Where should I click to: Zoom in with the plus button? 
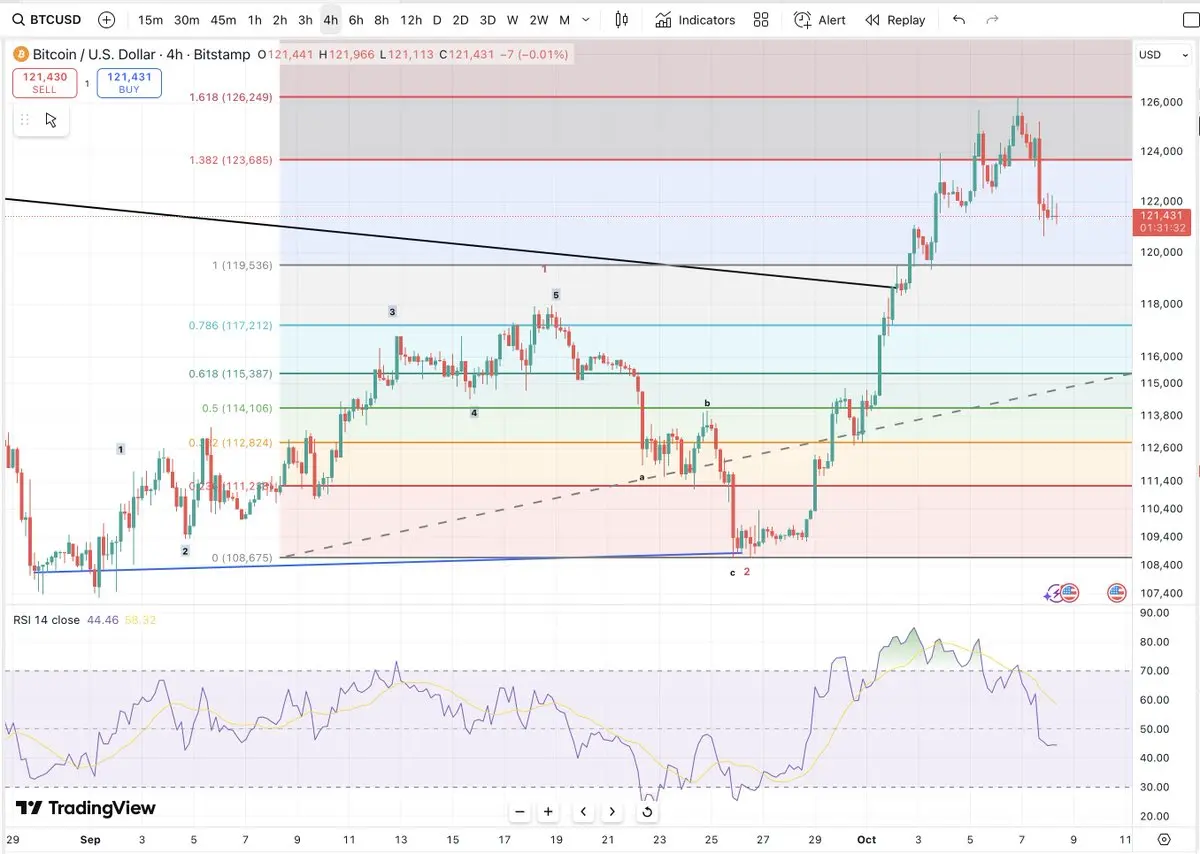[x=548, y=812]
